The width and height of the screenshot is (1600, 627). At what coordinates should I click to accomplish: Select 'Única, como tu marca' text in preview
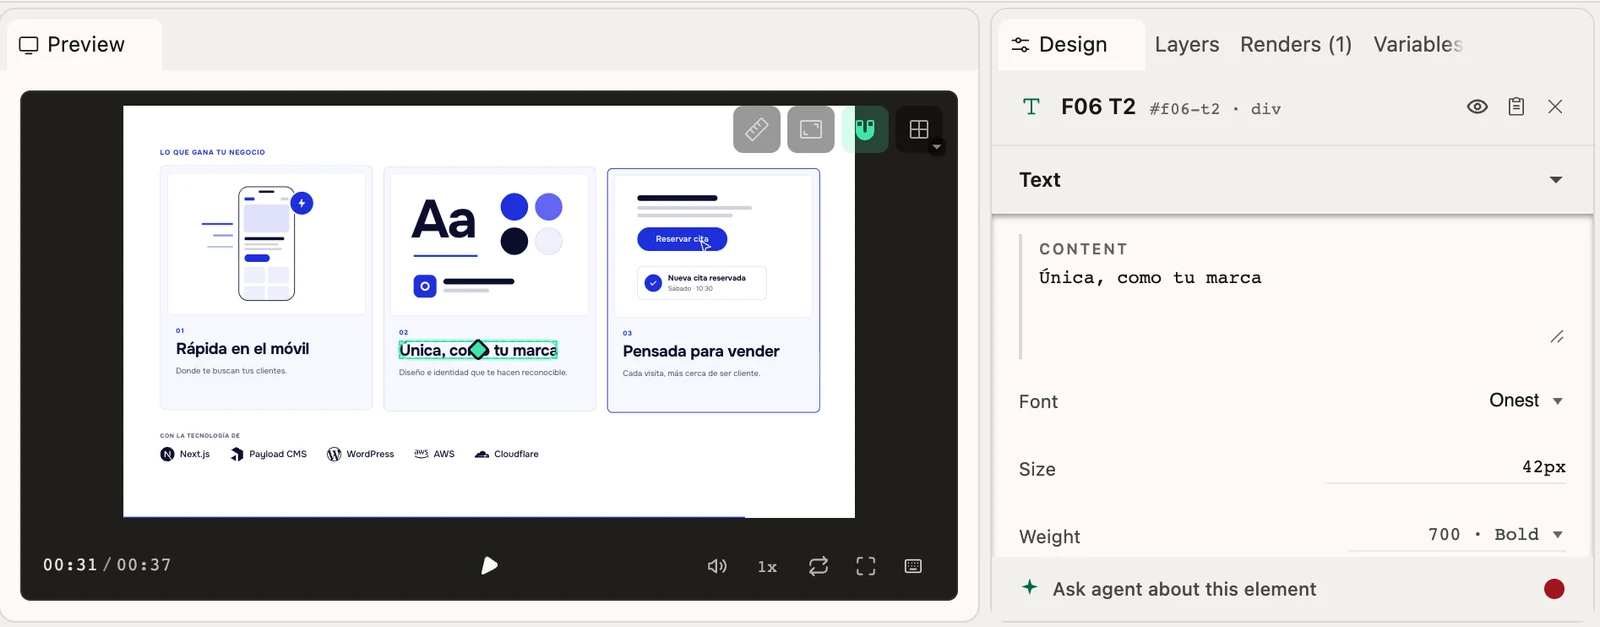point(478,350)
